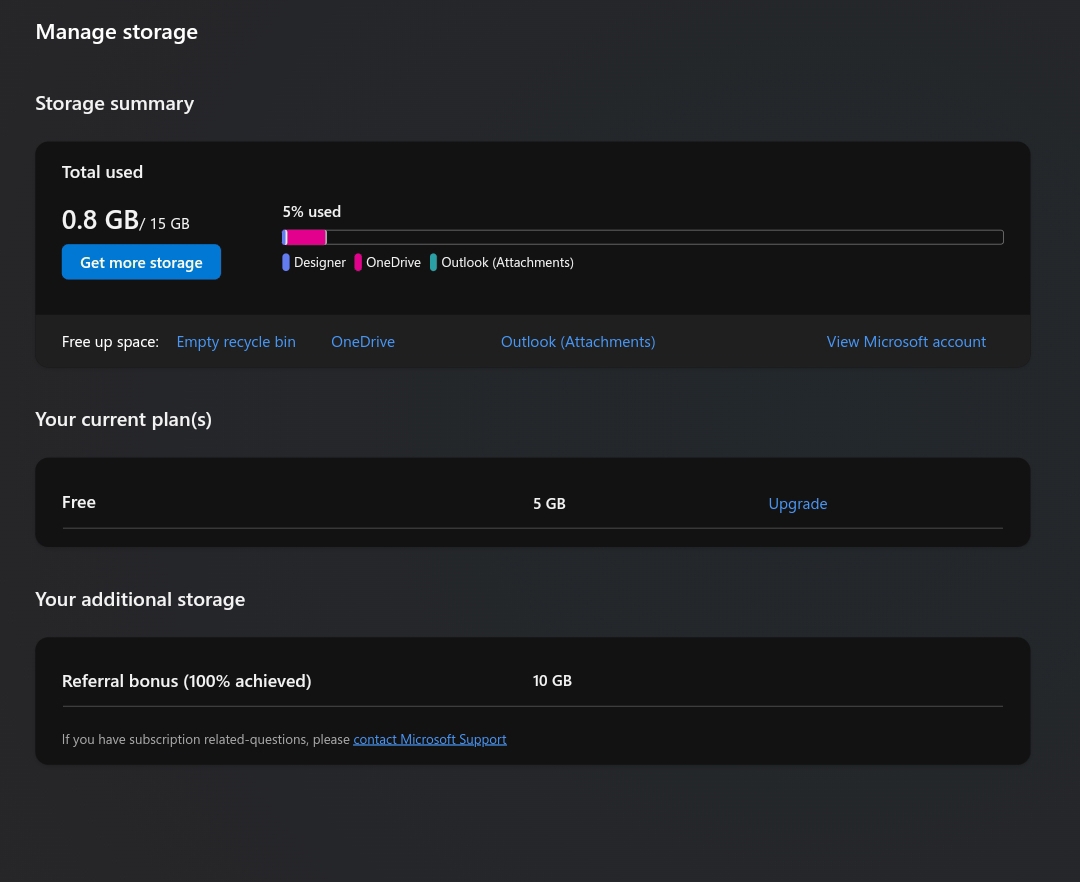Click the pink OneDrive legend indicator
The height and width of the screenshot is (882, 1080).
(x=358, y=261)
